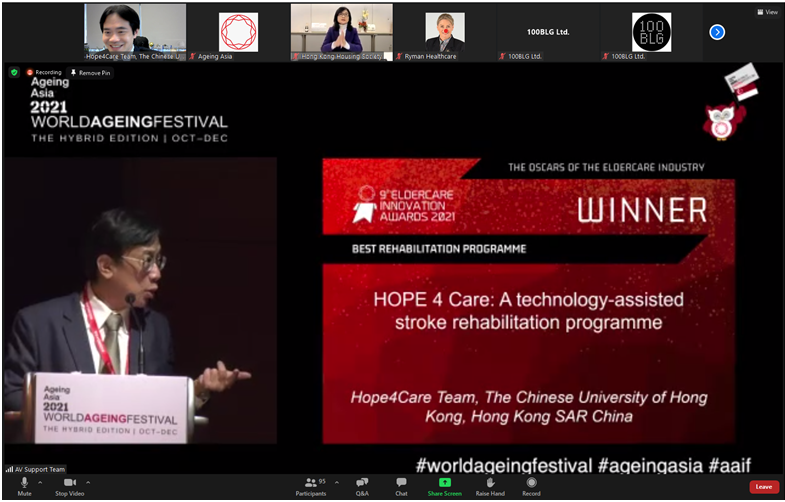Image resolution: width=785 pixels, height=502 pixels.
Task: Open the Q&A window
Action: 362,486
